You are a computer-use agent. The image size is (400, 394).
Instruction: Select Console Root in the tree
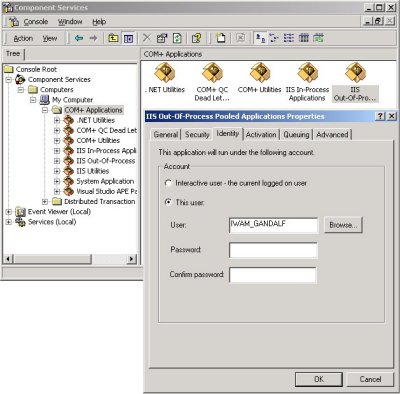pos(36,69)
